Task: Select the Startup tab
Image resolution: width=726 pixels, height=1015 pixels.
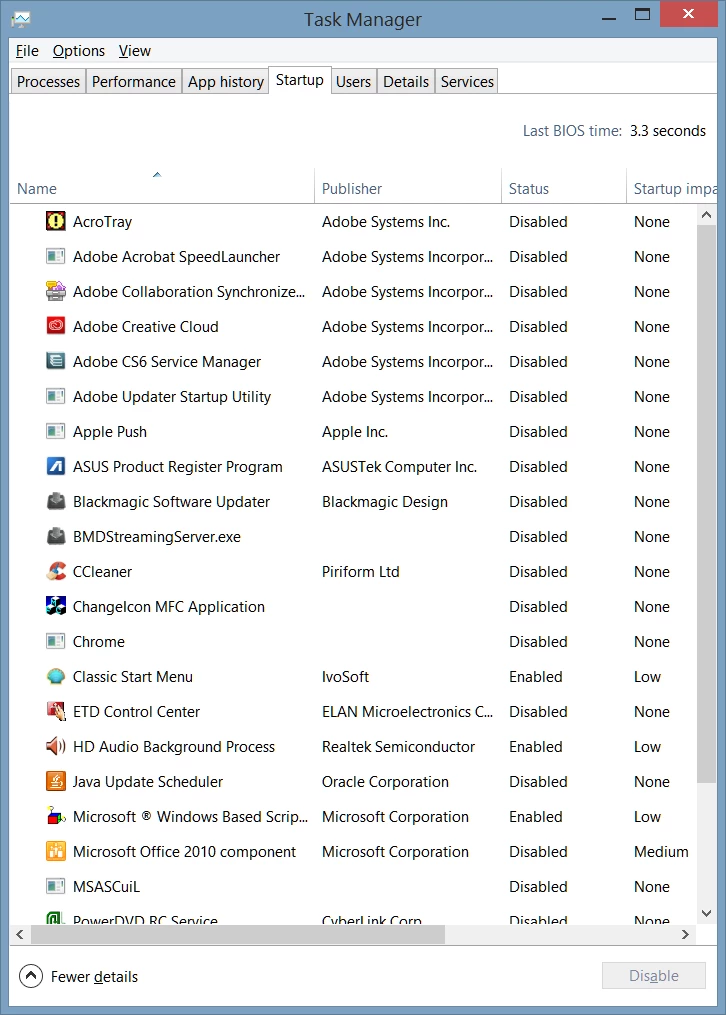Action: [x=300, y=80]
